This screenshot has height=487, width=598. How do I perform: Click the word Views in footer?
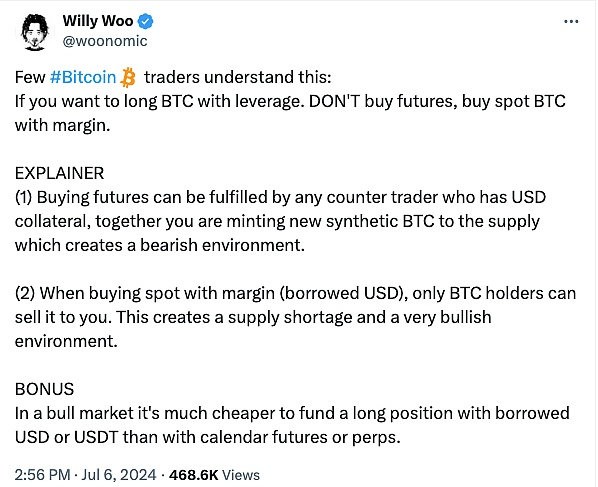click(241, 475)
